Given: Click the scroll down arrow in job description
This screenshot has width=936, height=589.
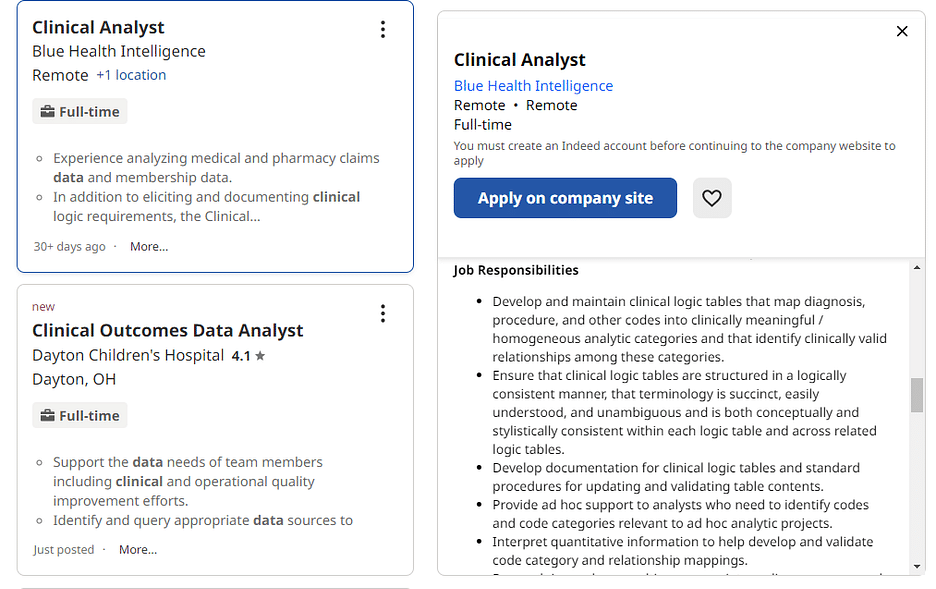Looking at the screenshot, I should point(916,566).
